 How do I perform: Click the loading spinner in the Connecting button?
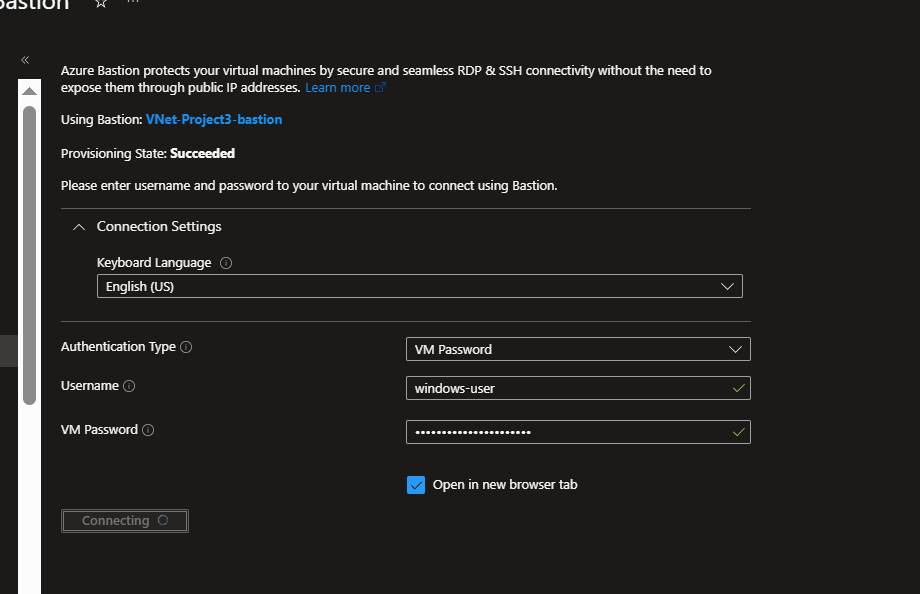click(163, 520)
